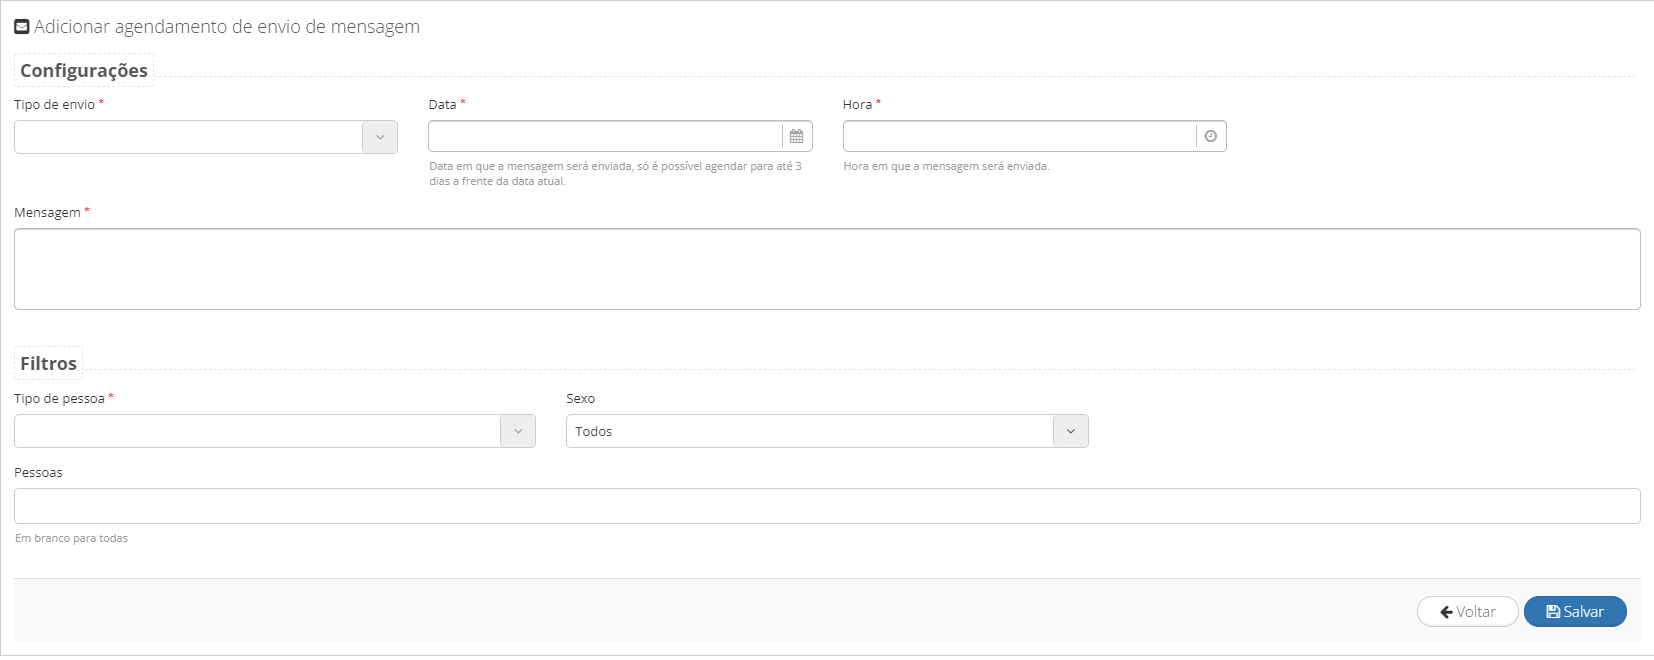1654x660 pixels.
Task: Expand the Tipo de envio dropdown
Action: coord(380,137)
